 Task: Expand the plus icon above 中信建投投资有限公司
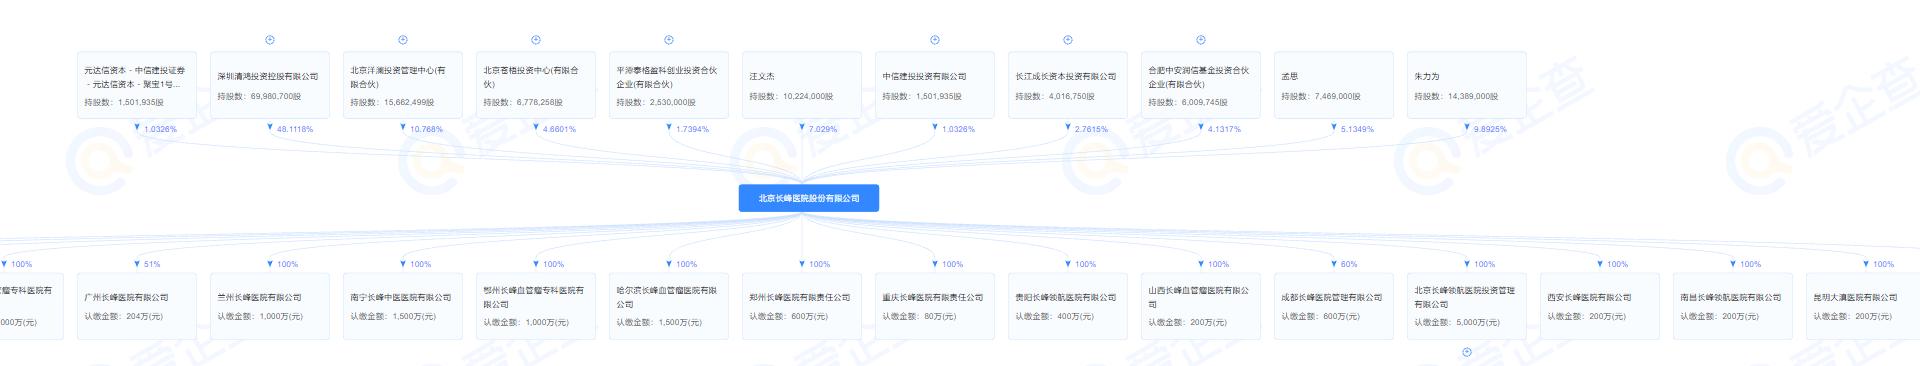click(935, 40)
